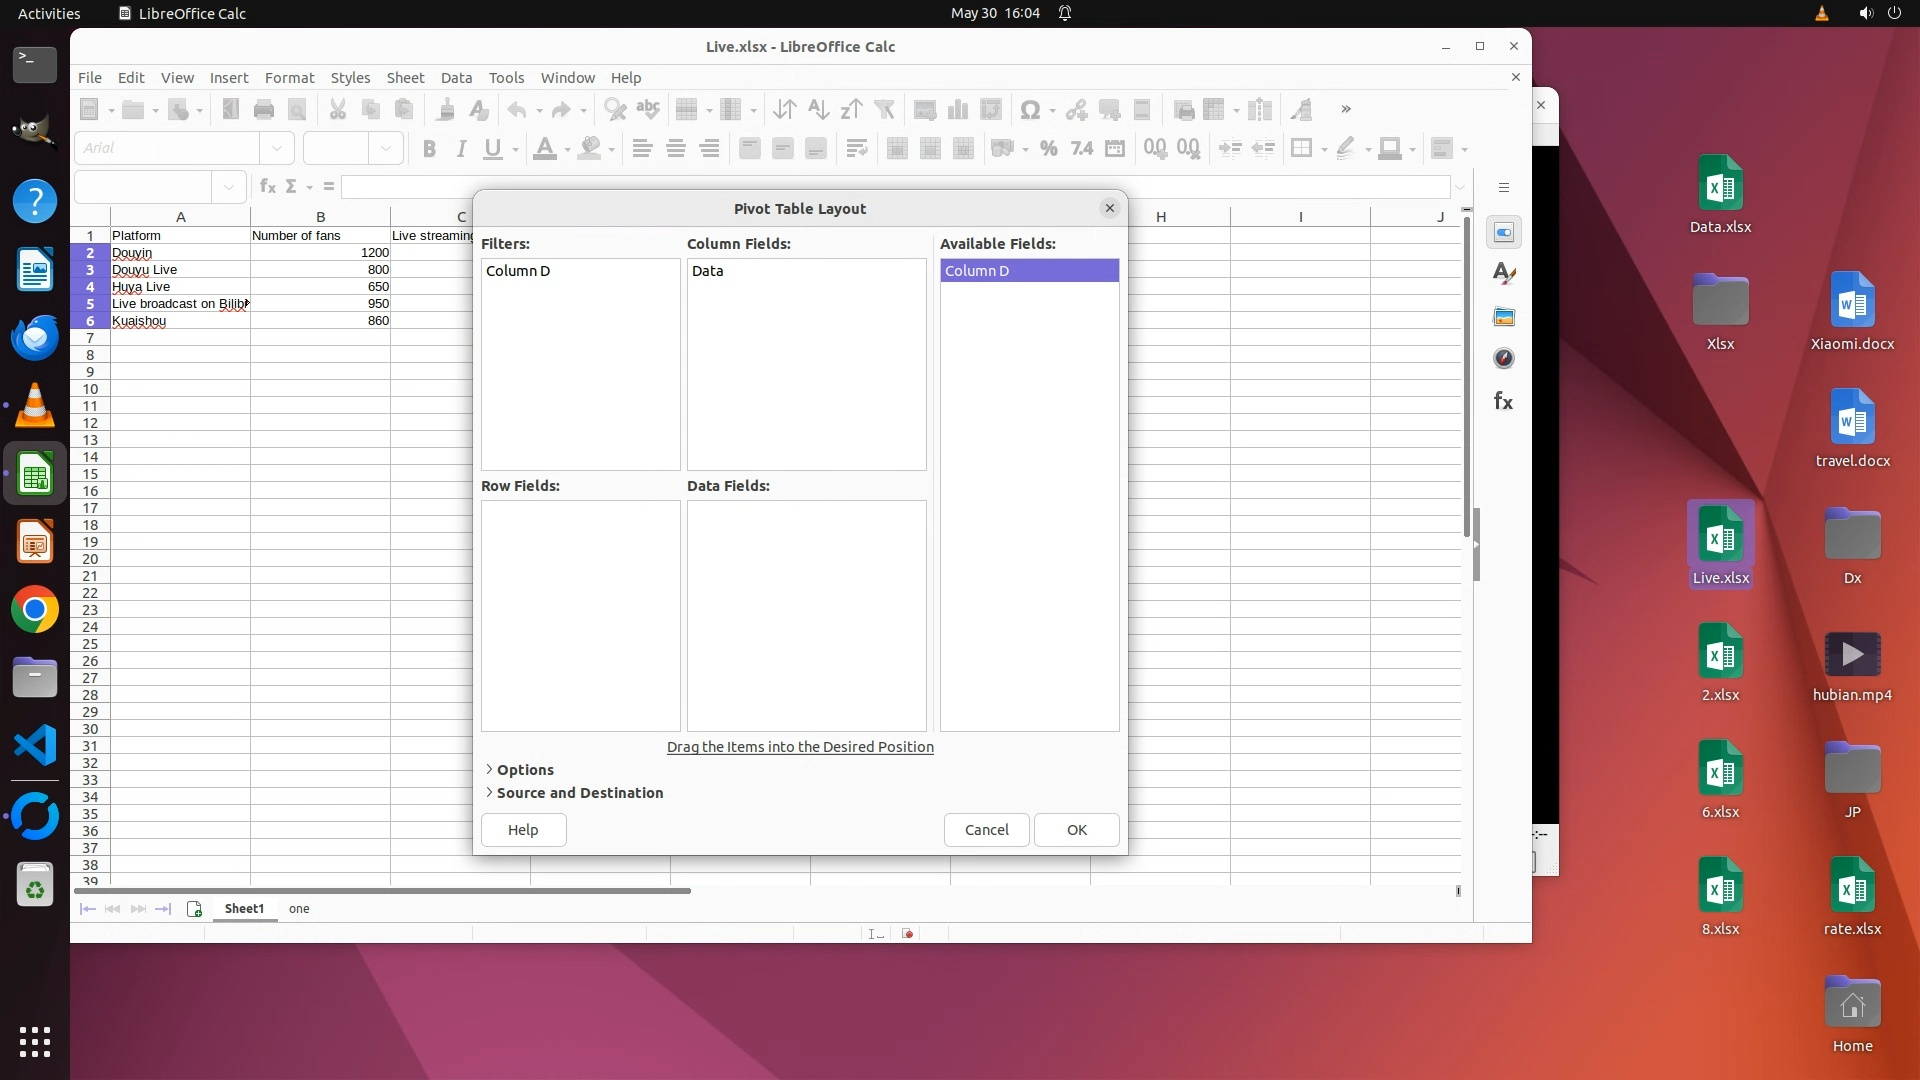Click the Cancel button in dialog
Screen dimensions: 1920x1080
pos(986,830)
